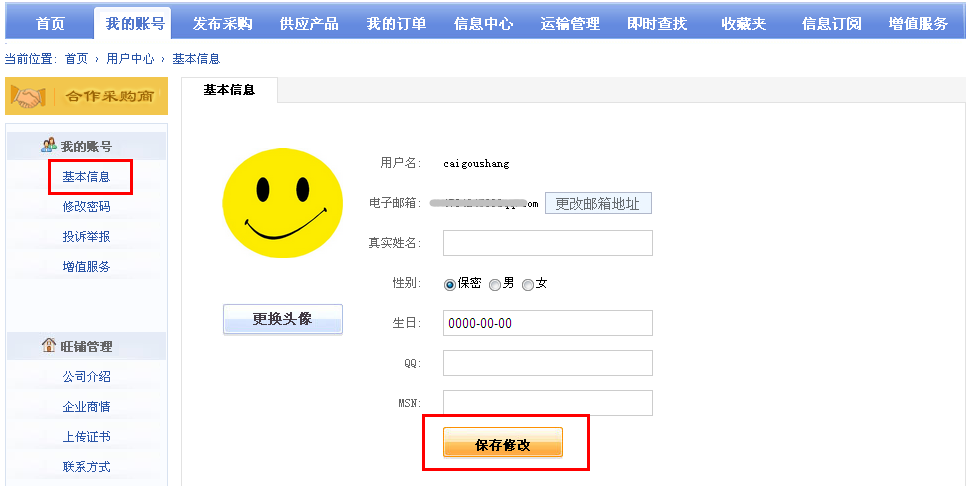Click the 生日 date field

coord(547,323)
